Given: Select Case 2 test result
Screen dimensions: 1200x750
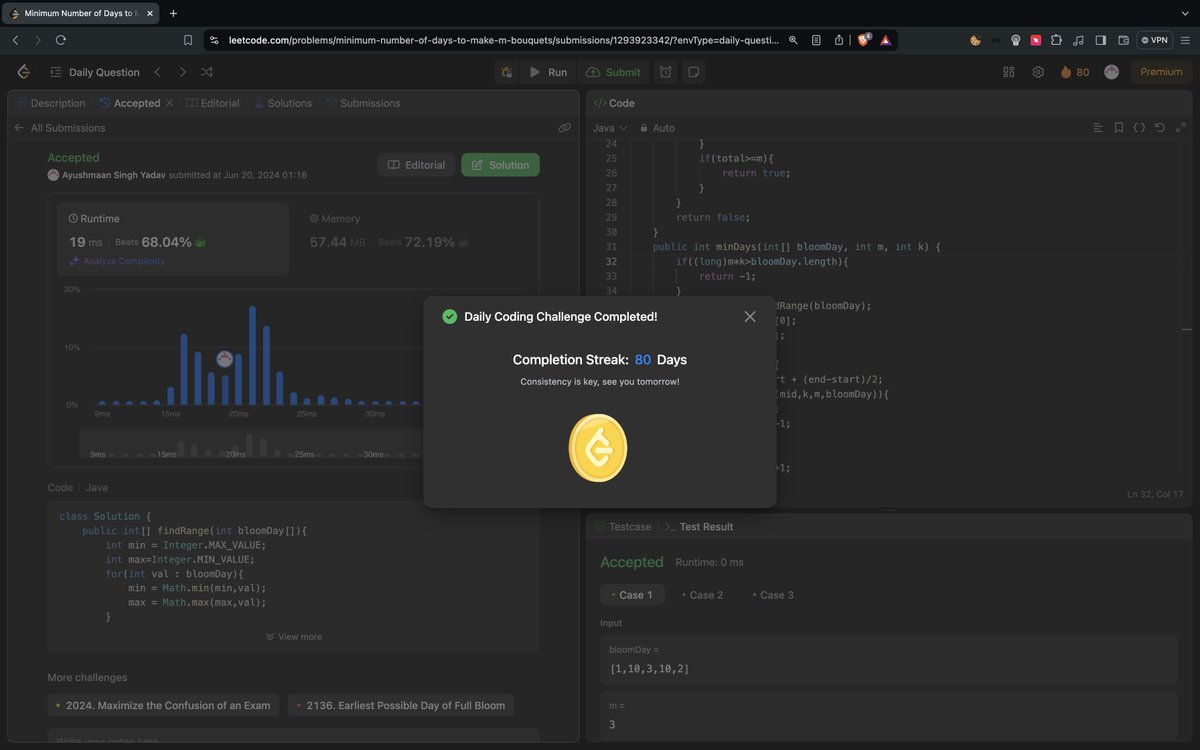Looking at the screenshot, I should (703, 595).
